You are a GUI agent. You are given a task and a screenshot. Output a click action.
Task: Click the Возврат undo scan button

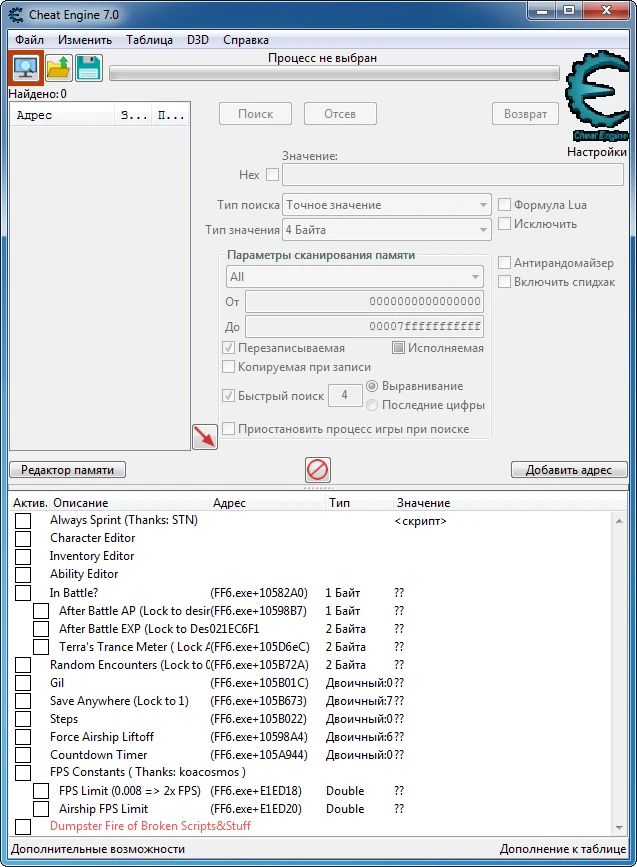click(x=525, y=114)
